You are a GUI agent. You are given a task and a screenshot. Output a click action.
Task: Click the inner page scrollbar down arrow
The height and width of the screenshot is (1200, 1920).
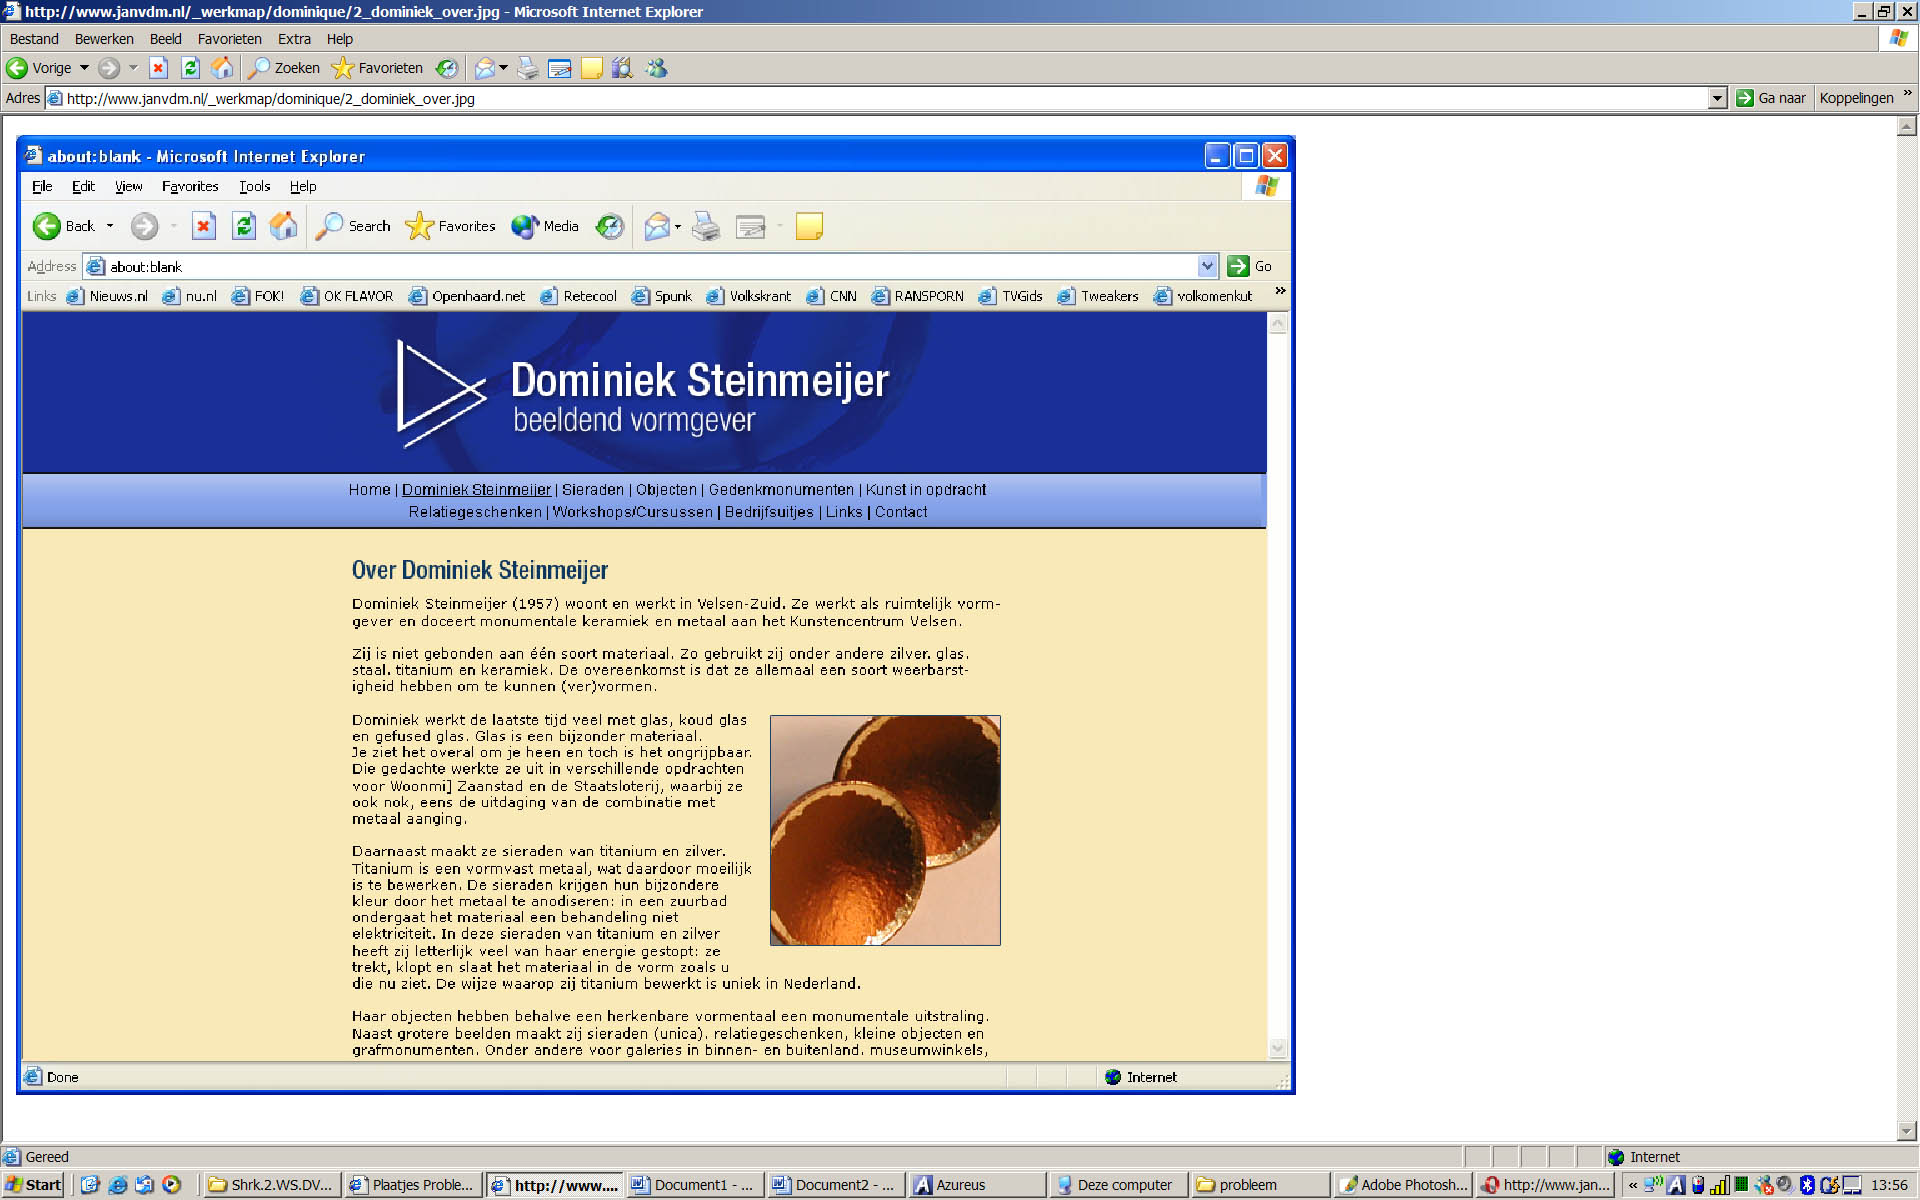(x=1277, y=1048)
